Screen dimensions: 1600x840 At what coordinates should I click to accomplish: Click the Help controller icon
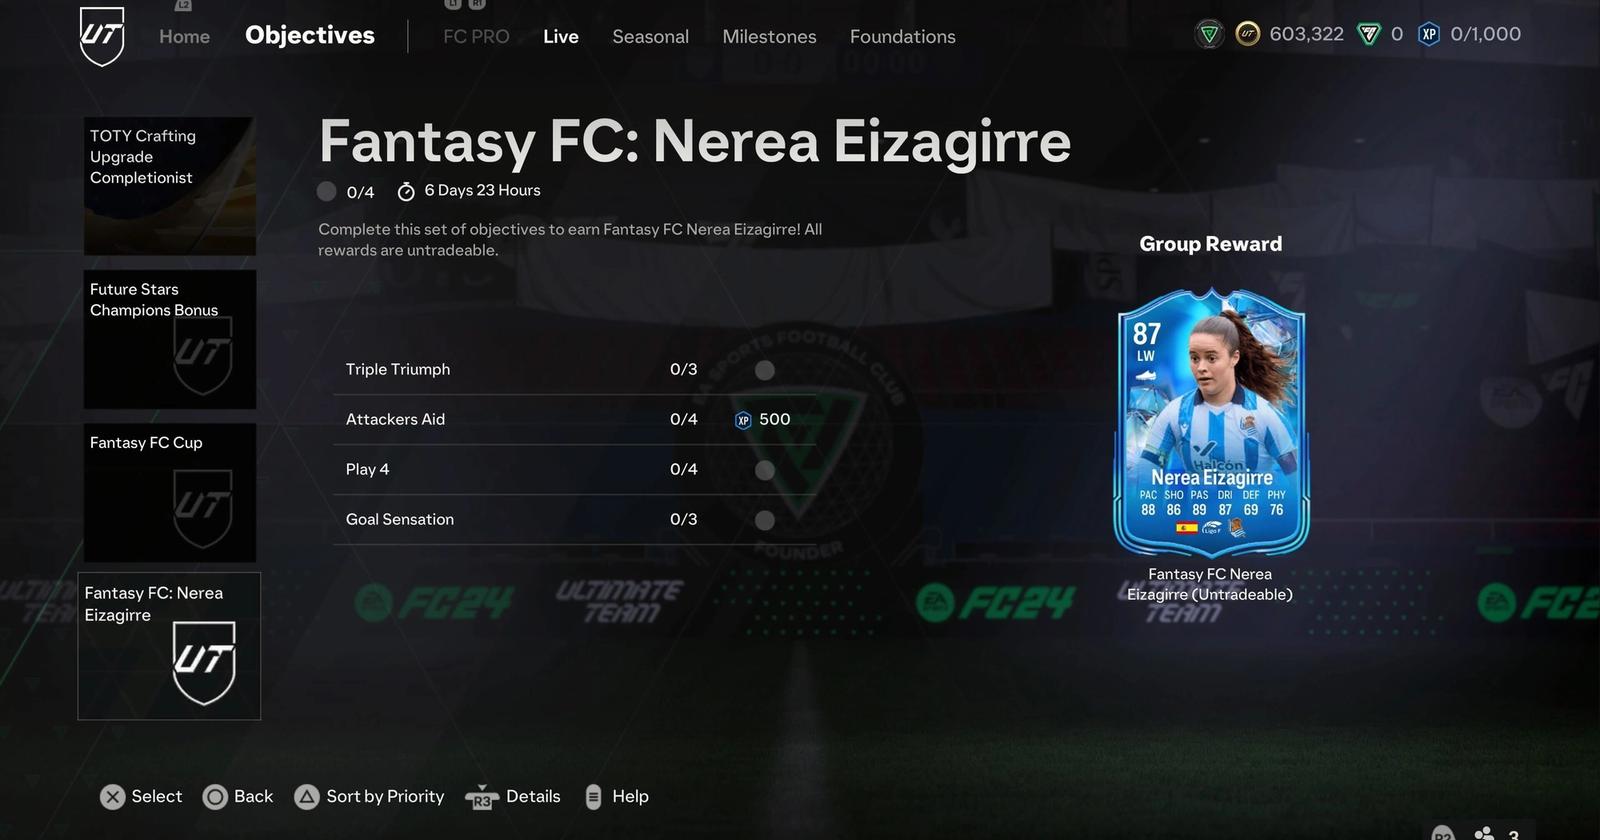tap(593, 796)
